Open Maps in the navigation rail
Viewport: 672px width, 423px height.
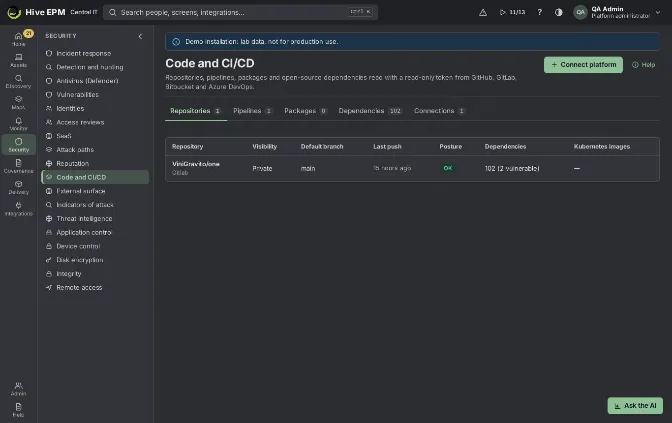tap(18, 103)
